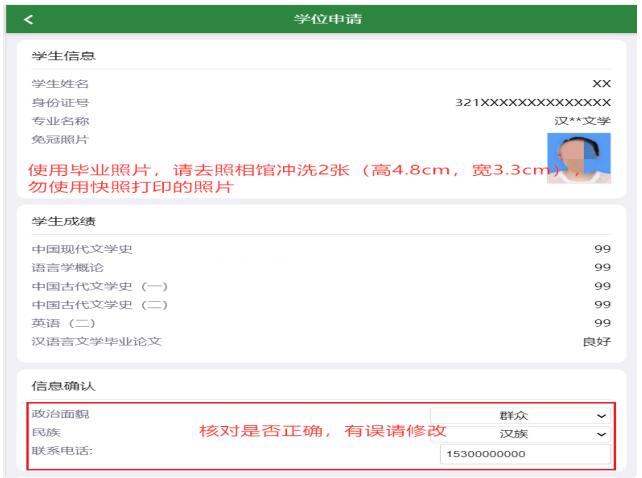Go back using the top-left arrow

click(x=27, y=19)
